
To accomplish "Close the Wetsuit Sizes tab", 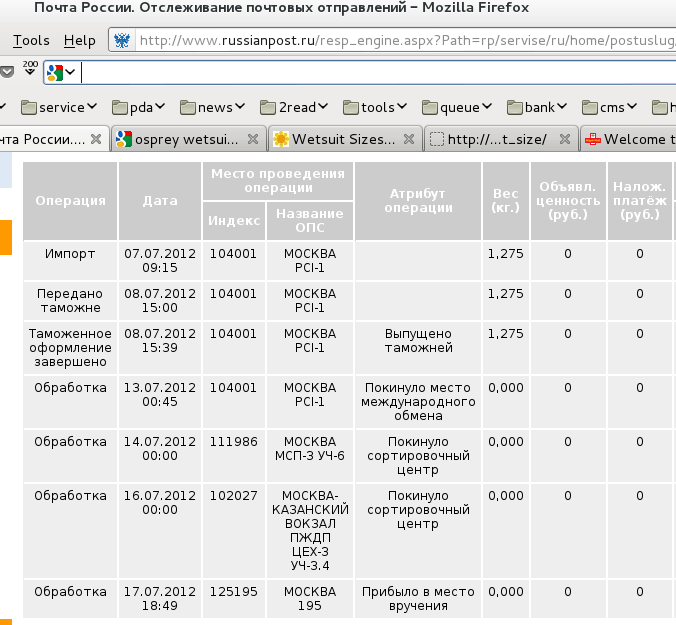I will [x=409, y=139].
